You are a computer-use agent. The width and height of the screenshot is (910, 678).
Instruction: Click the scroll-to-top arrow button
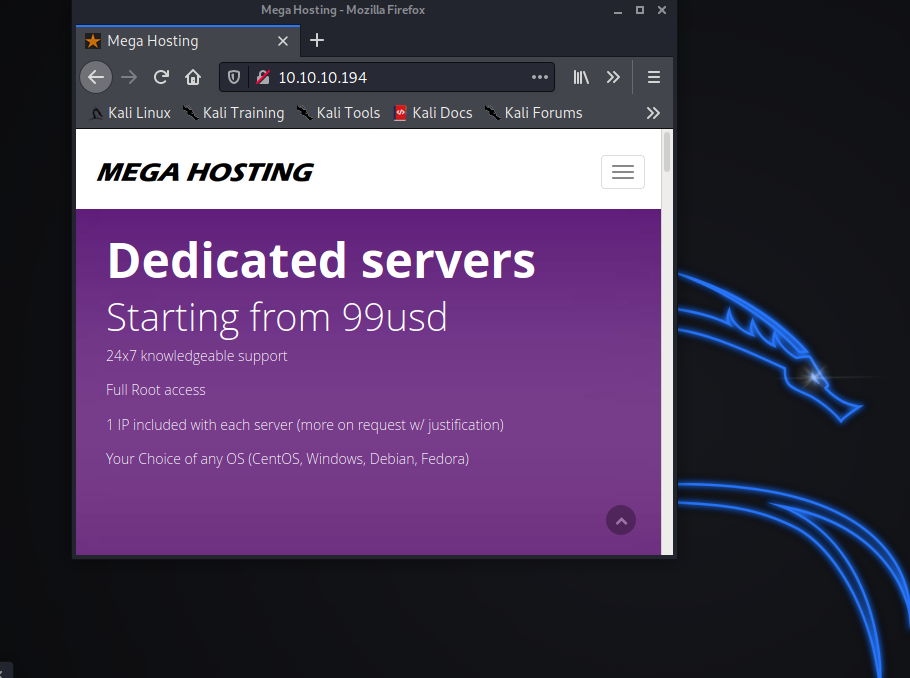(x=621, y=521)
